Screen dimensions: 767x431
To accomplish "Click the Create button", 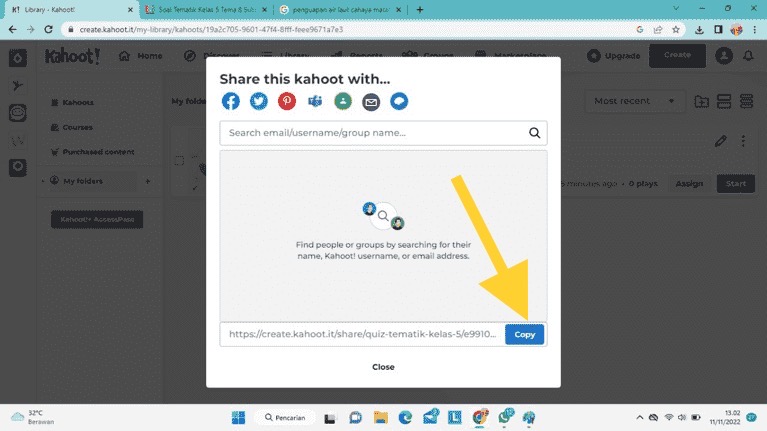I will [x=677, y=55].
